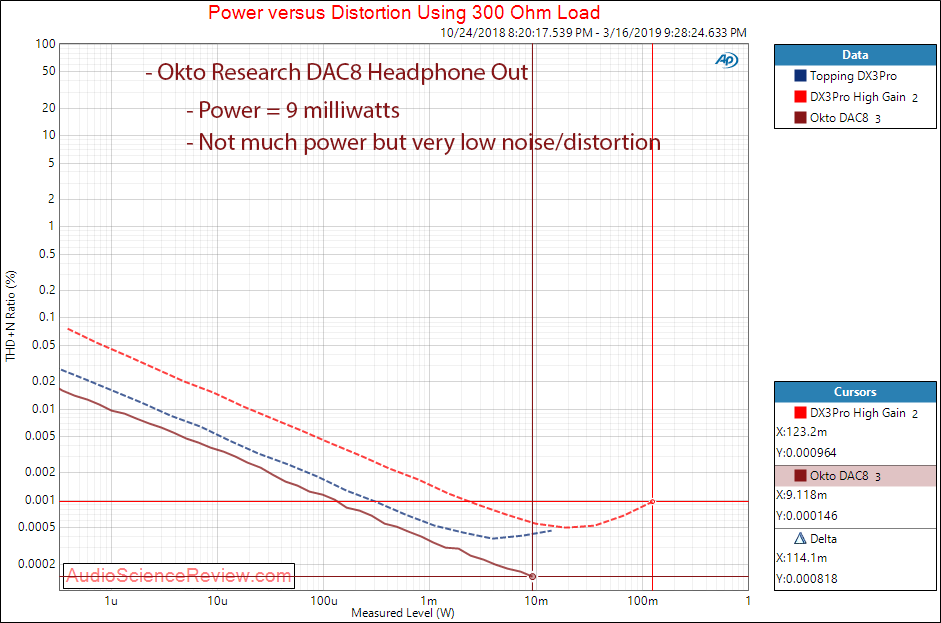Click the annotation "- Not much power but very low noise/distortion"

click(x=423, y=143)
